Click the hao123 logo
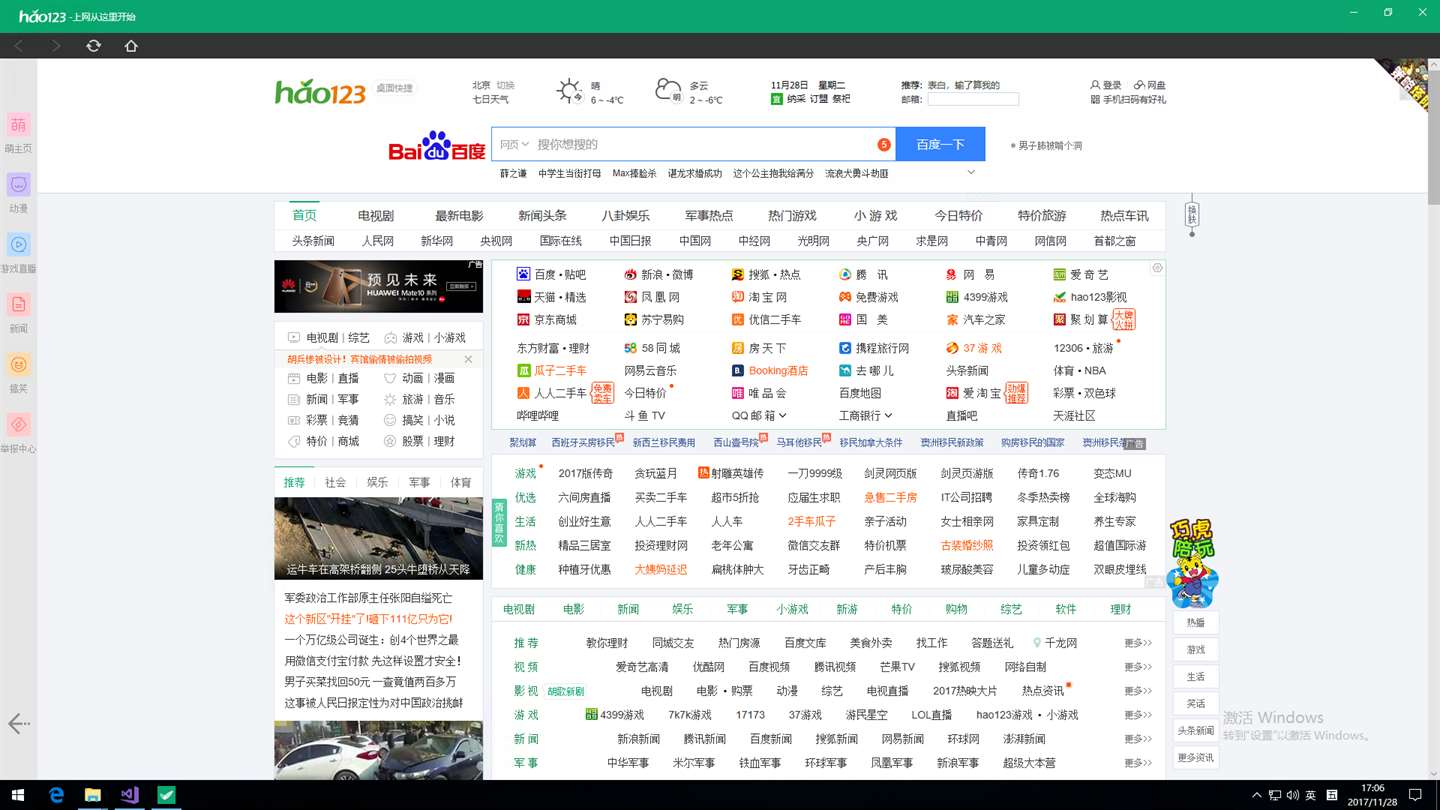The image size is (1440, 810). tap(321, 92)
